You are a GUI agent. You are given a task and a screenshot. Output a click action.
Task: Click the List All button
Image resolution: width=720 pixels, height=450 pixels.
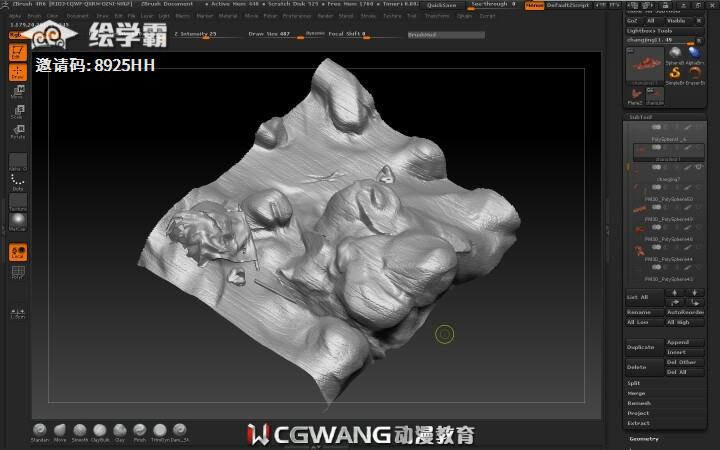645,297
